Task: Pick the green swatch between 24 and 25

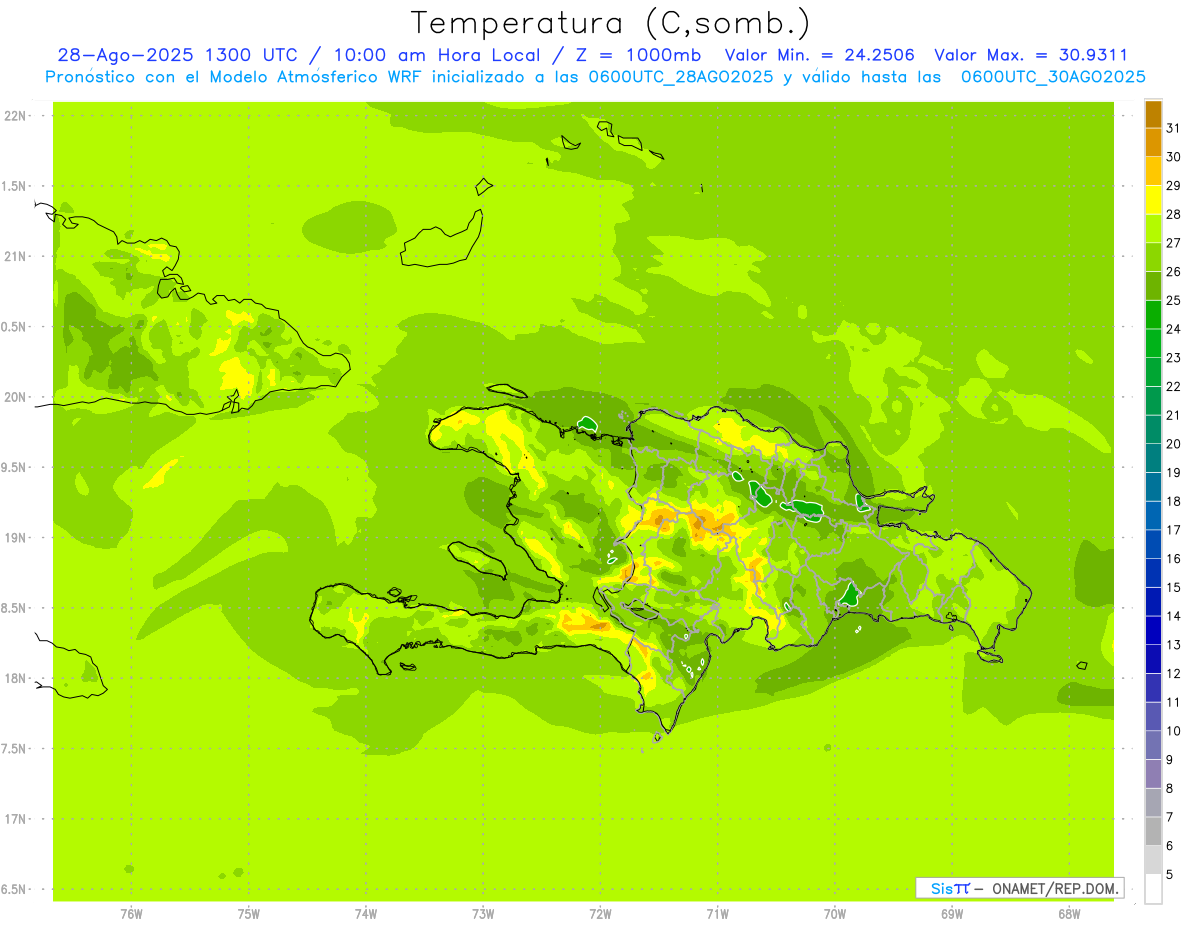Action: tap(1153, 314)
